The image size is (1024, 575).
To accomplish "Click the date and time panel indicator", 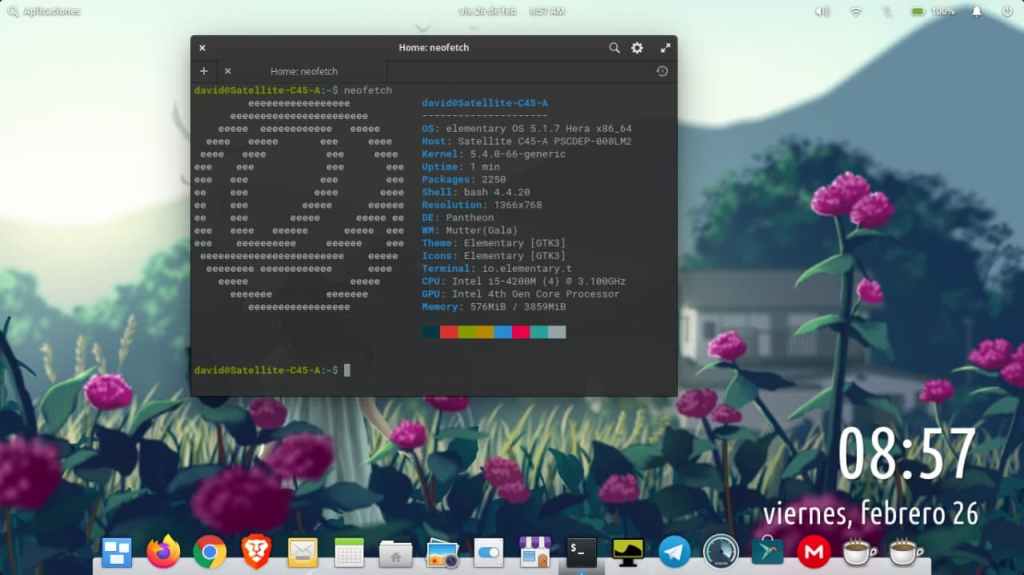I will tap(511, 11).
